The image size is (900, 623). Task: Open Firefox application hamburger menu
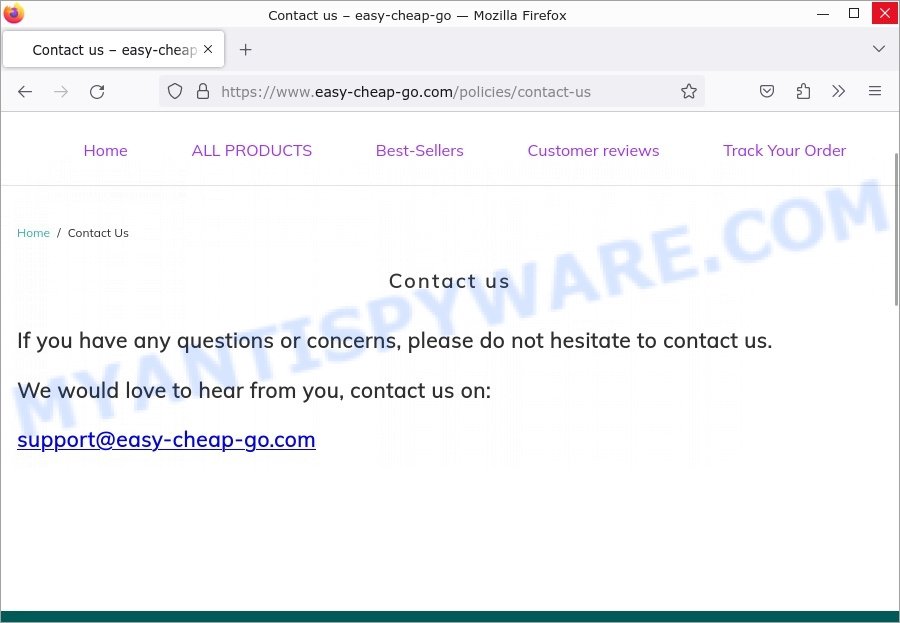(875, 91)
